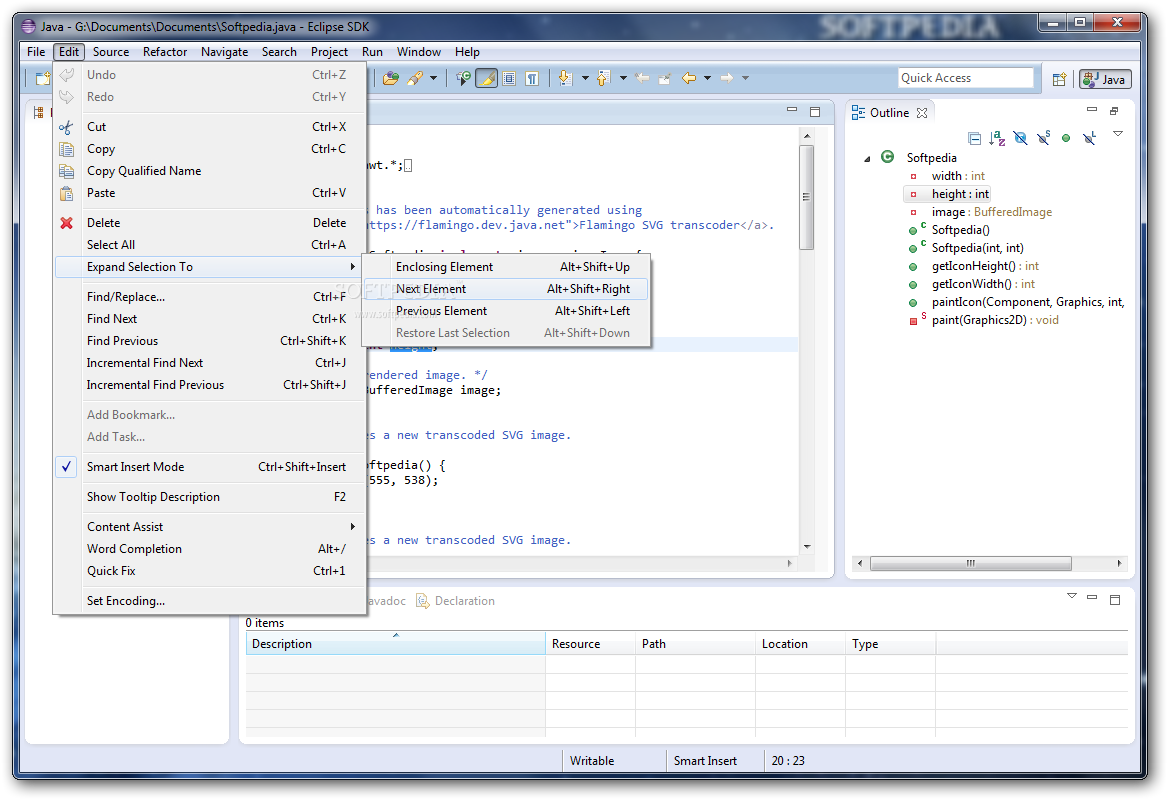The image size is (1168, 800).
Task: Choose Enclosing Element in submenu
Action: click(x=506, y=267)
